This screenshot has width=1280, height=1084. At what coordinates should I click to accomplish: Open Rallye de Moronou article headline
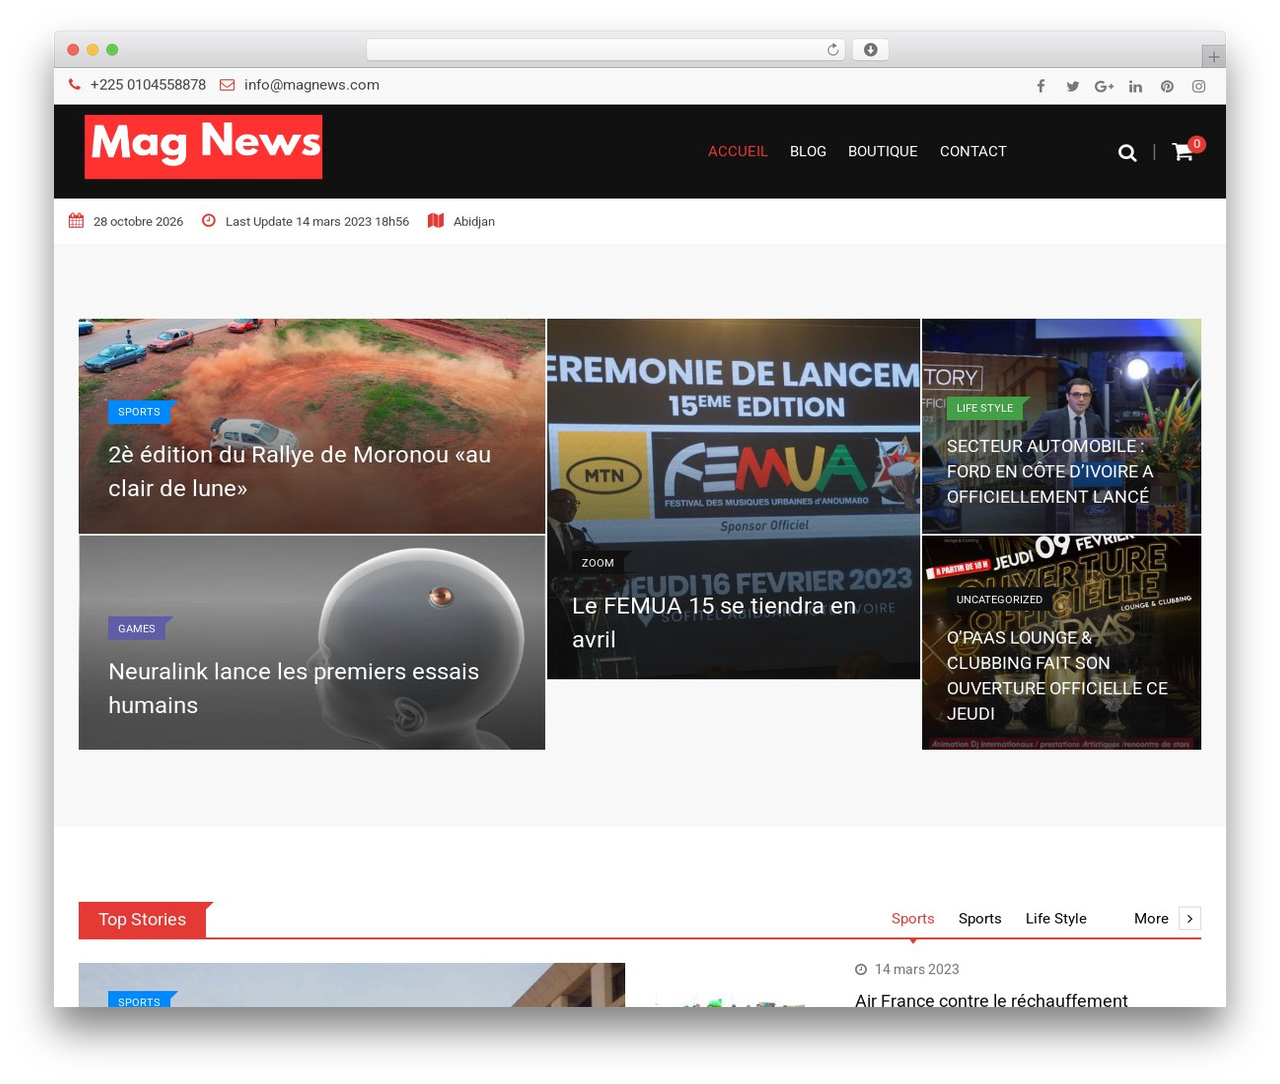[300, 472]
